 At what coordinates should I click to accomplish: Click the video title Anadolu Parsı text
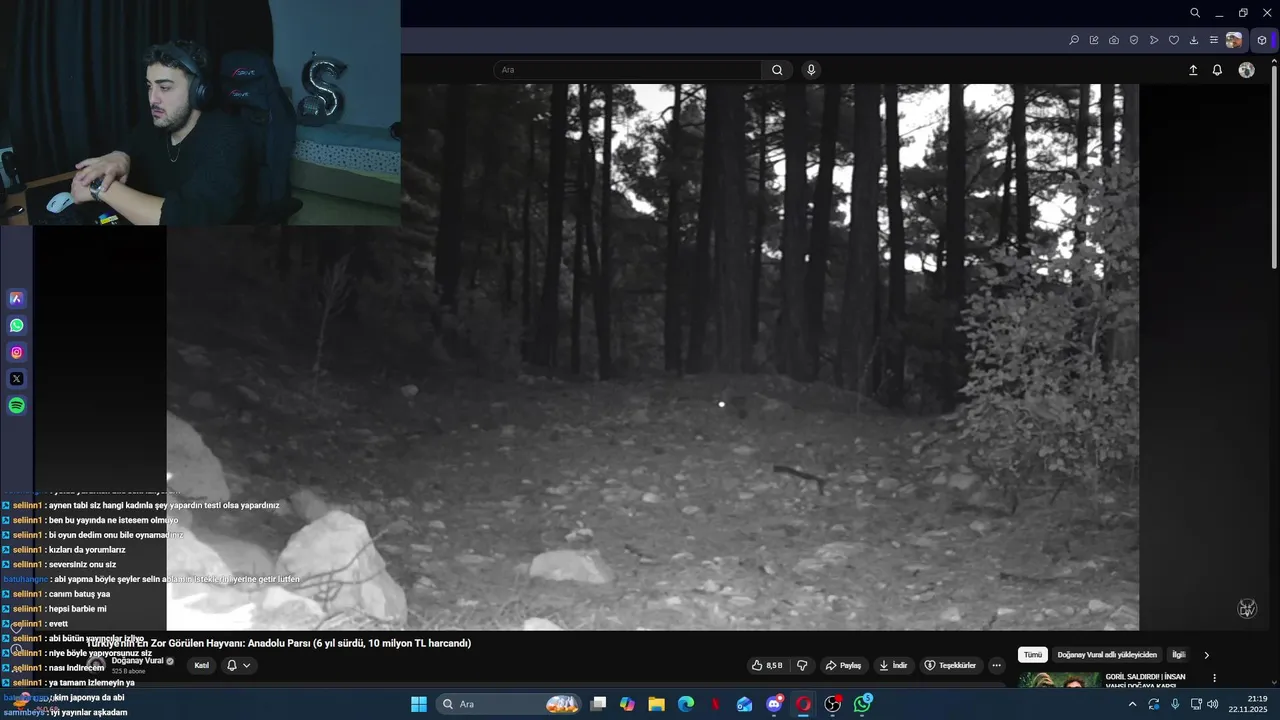click(x=279, y=643)
